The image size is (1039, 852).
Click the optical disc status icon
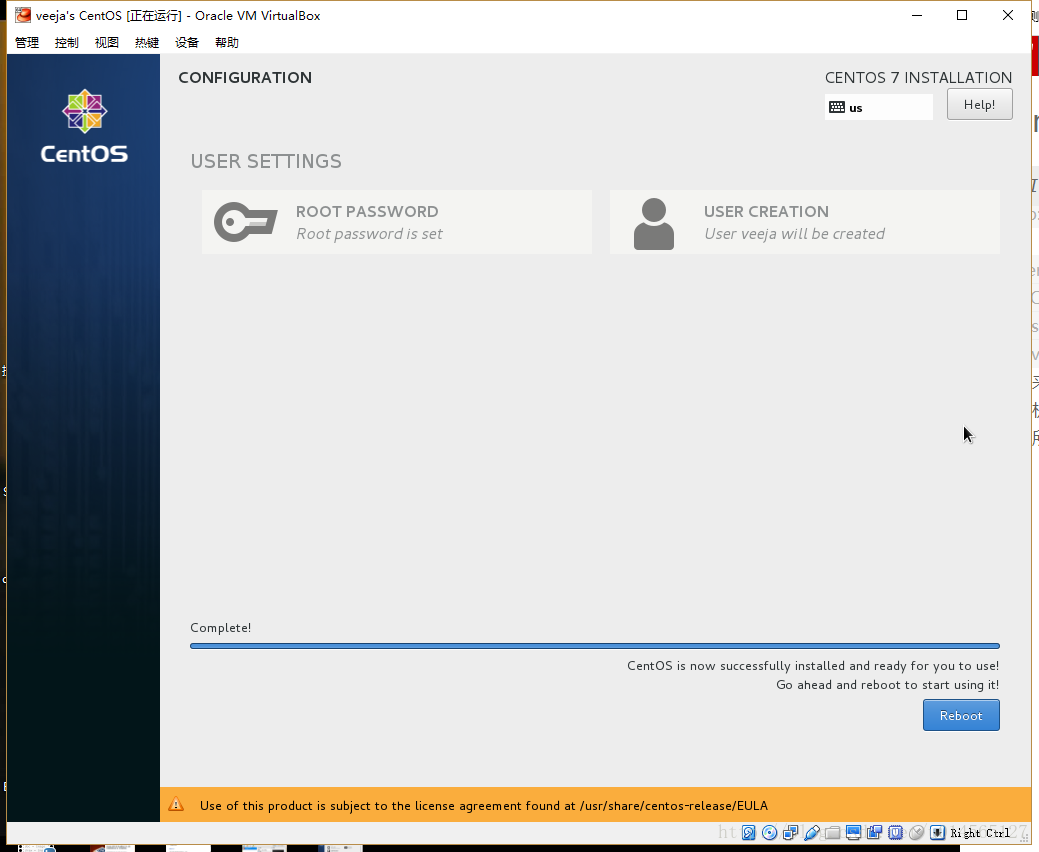[769, 833]
